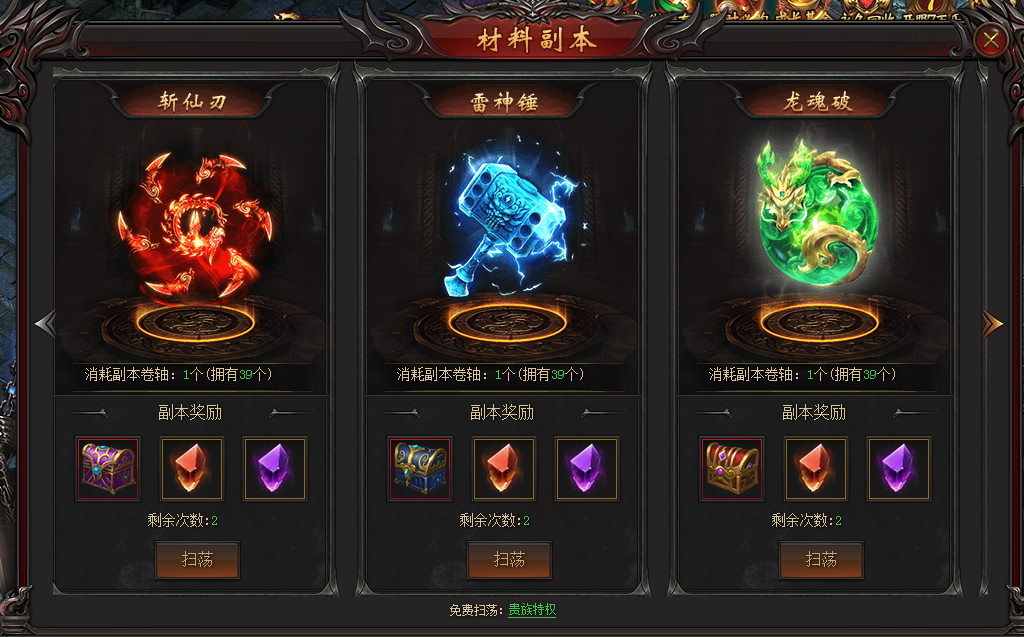This screenshot has height=637, width=1024.
Task: Click the purple crystal reward under 斩仙刃
Action: coord(275,469)
